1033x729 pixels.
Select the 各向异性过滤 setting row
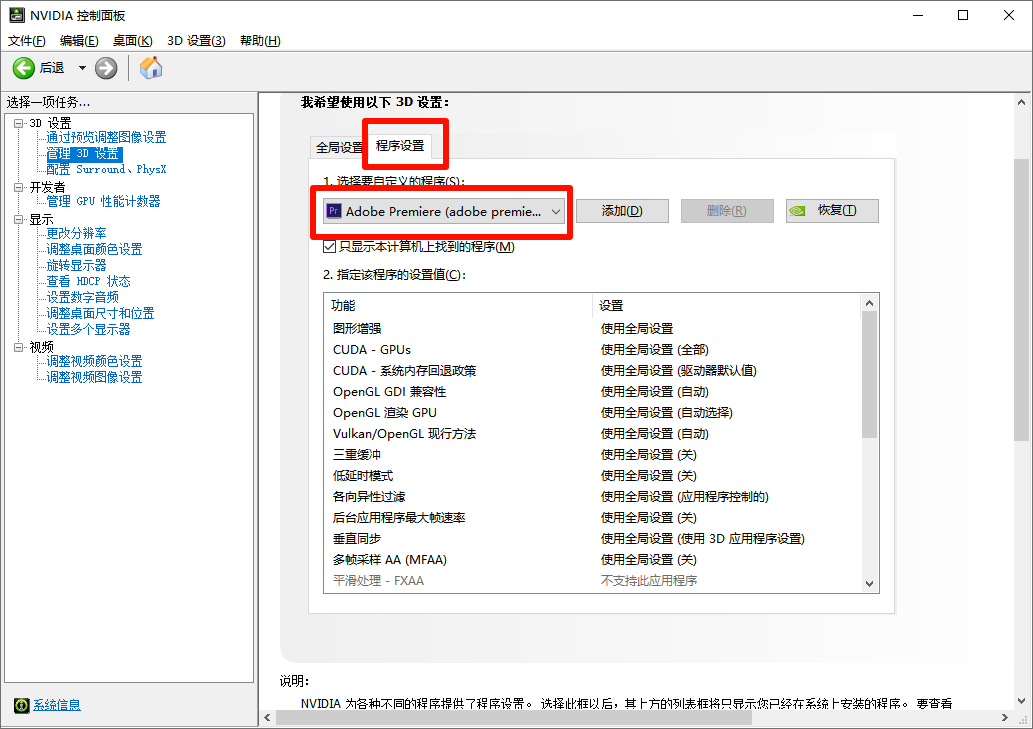click(x=593, y=497)
